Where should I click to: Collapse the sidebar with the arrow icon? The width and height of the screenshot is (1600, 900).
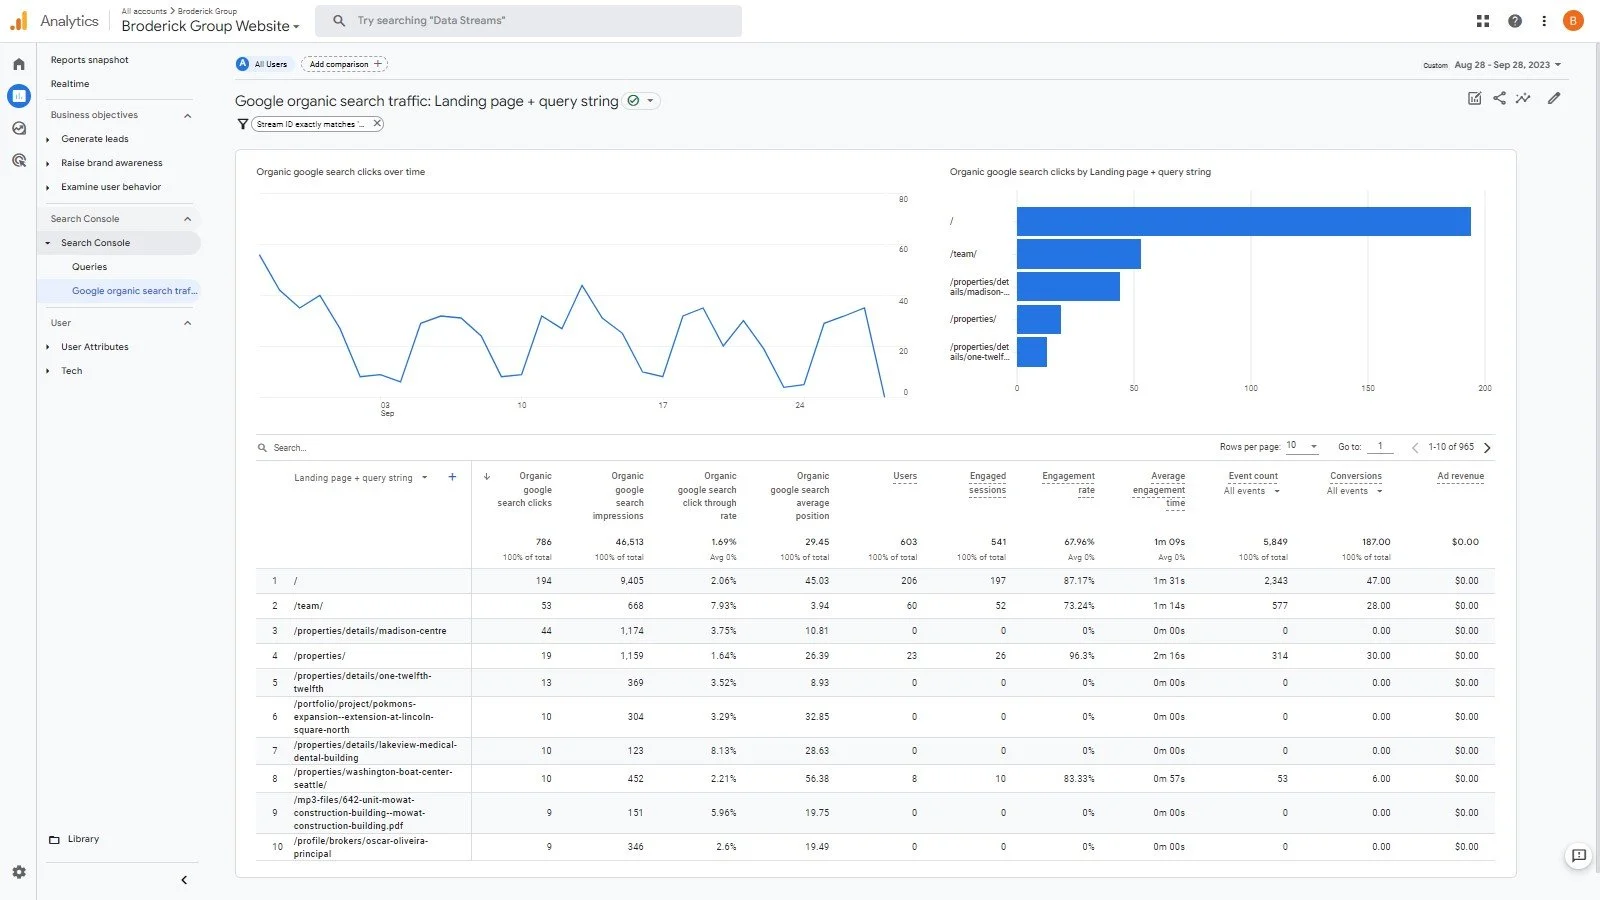pyautogui.click(x=184, y=880)
